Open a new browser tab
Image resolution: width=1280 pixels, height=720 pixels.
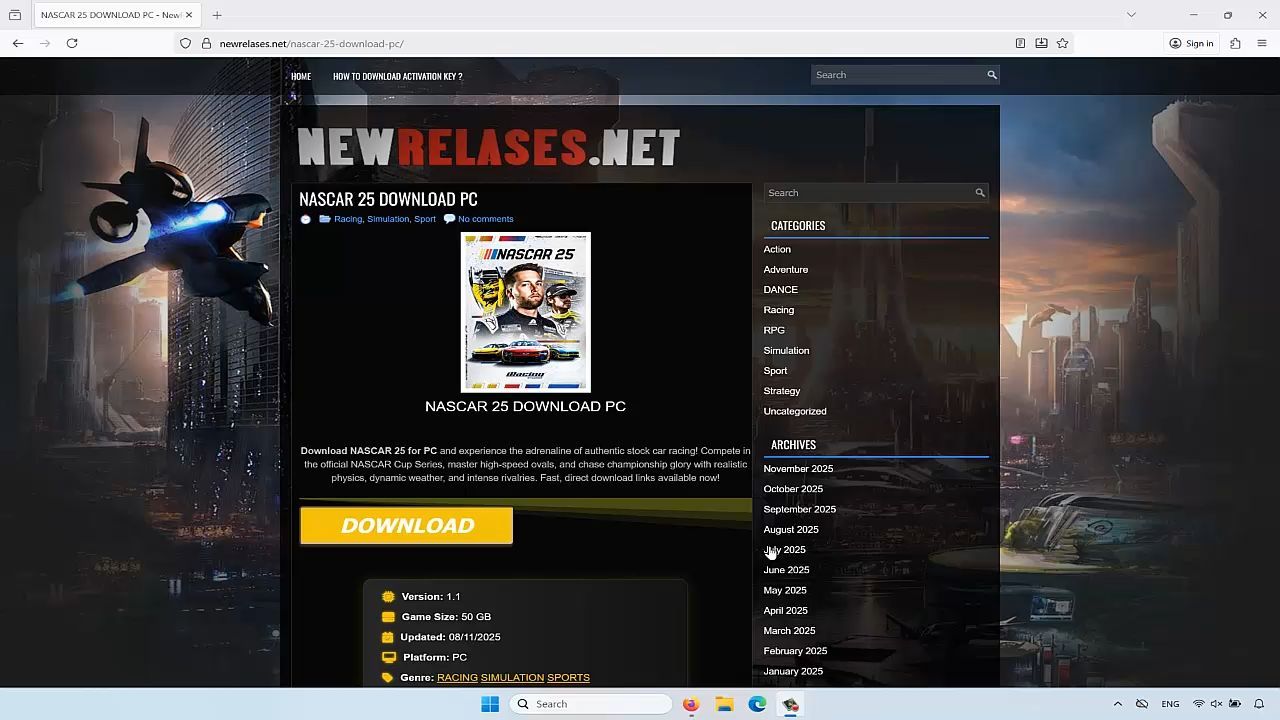[x=217, y=15]
